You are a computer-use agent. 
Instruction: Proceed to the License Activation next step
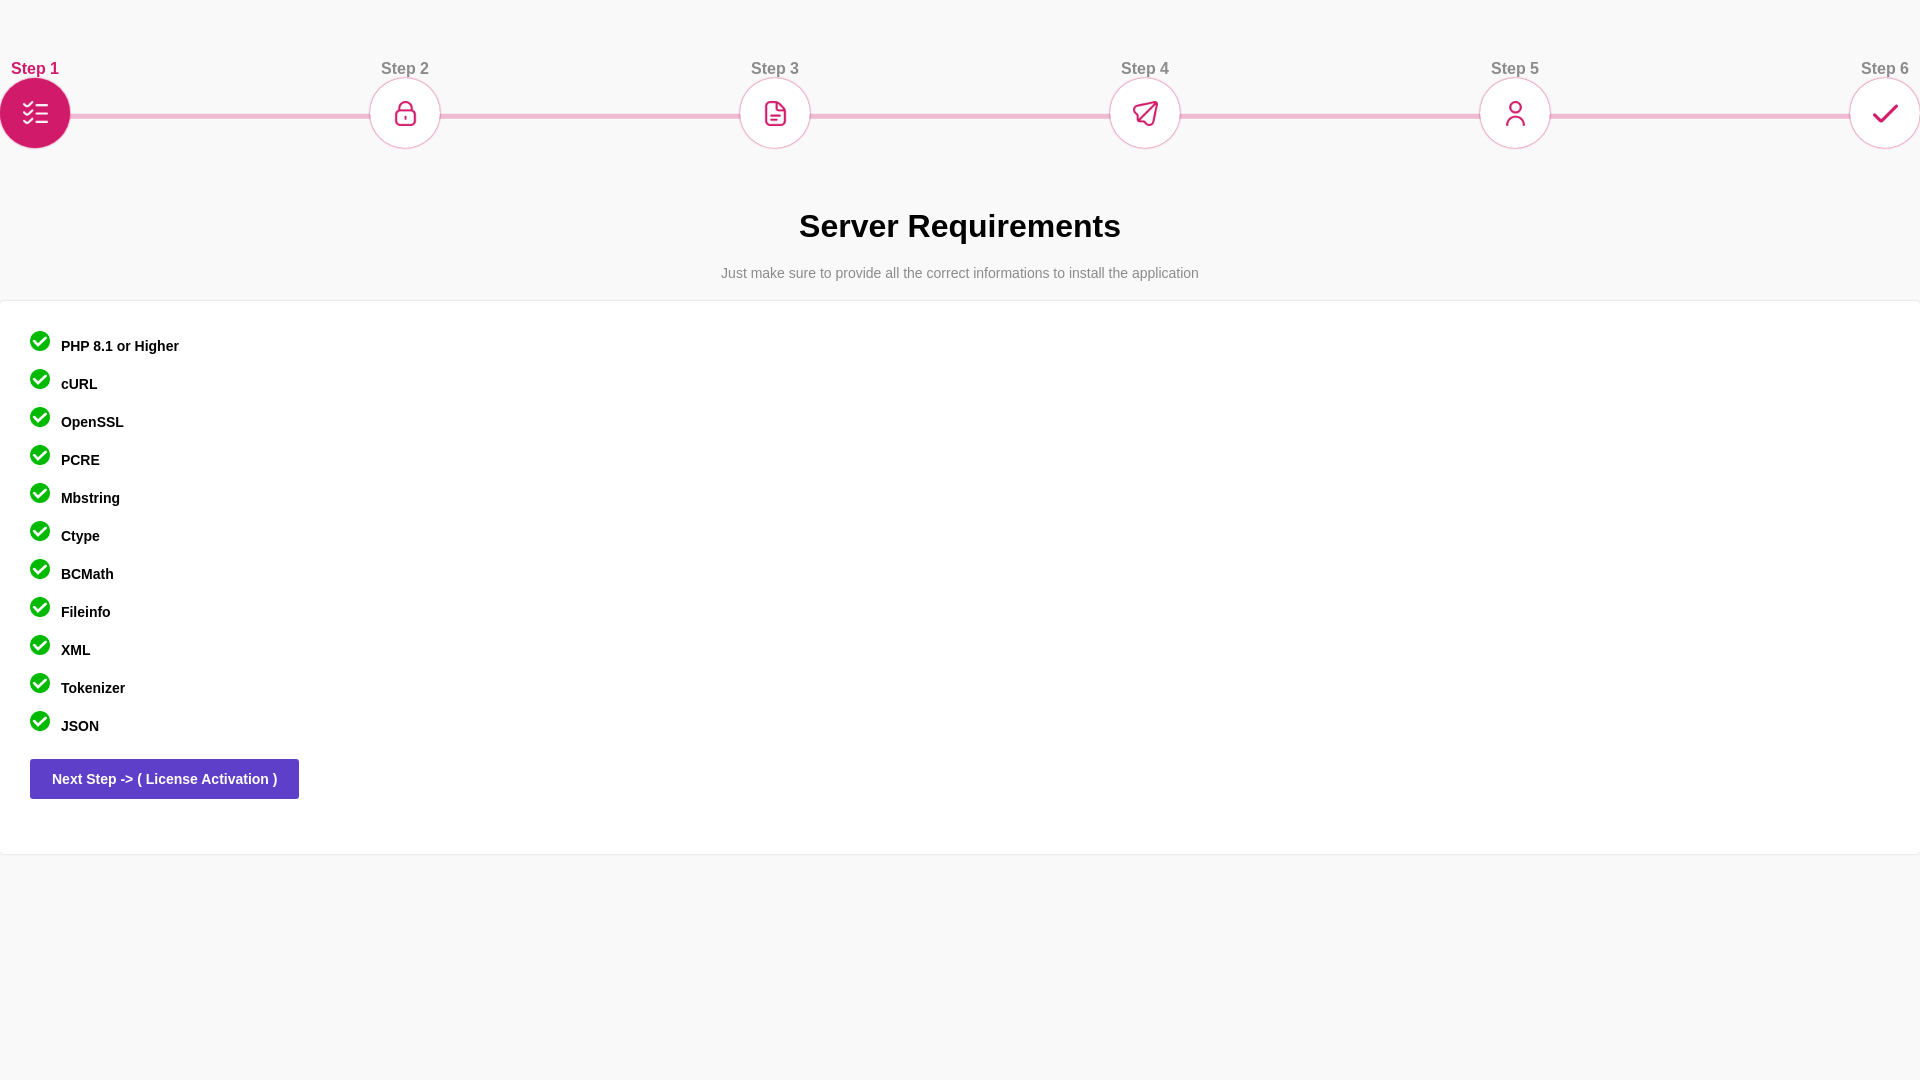click(164, 779)
